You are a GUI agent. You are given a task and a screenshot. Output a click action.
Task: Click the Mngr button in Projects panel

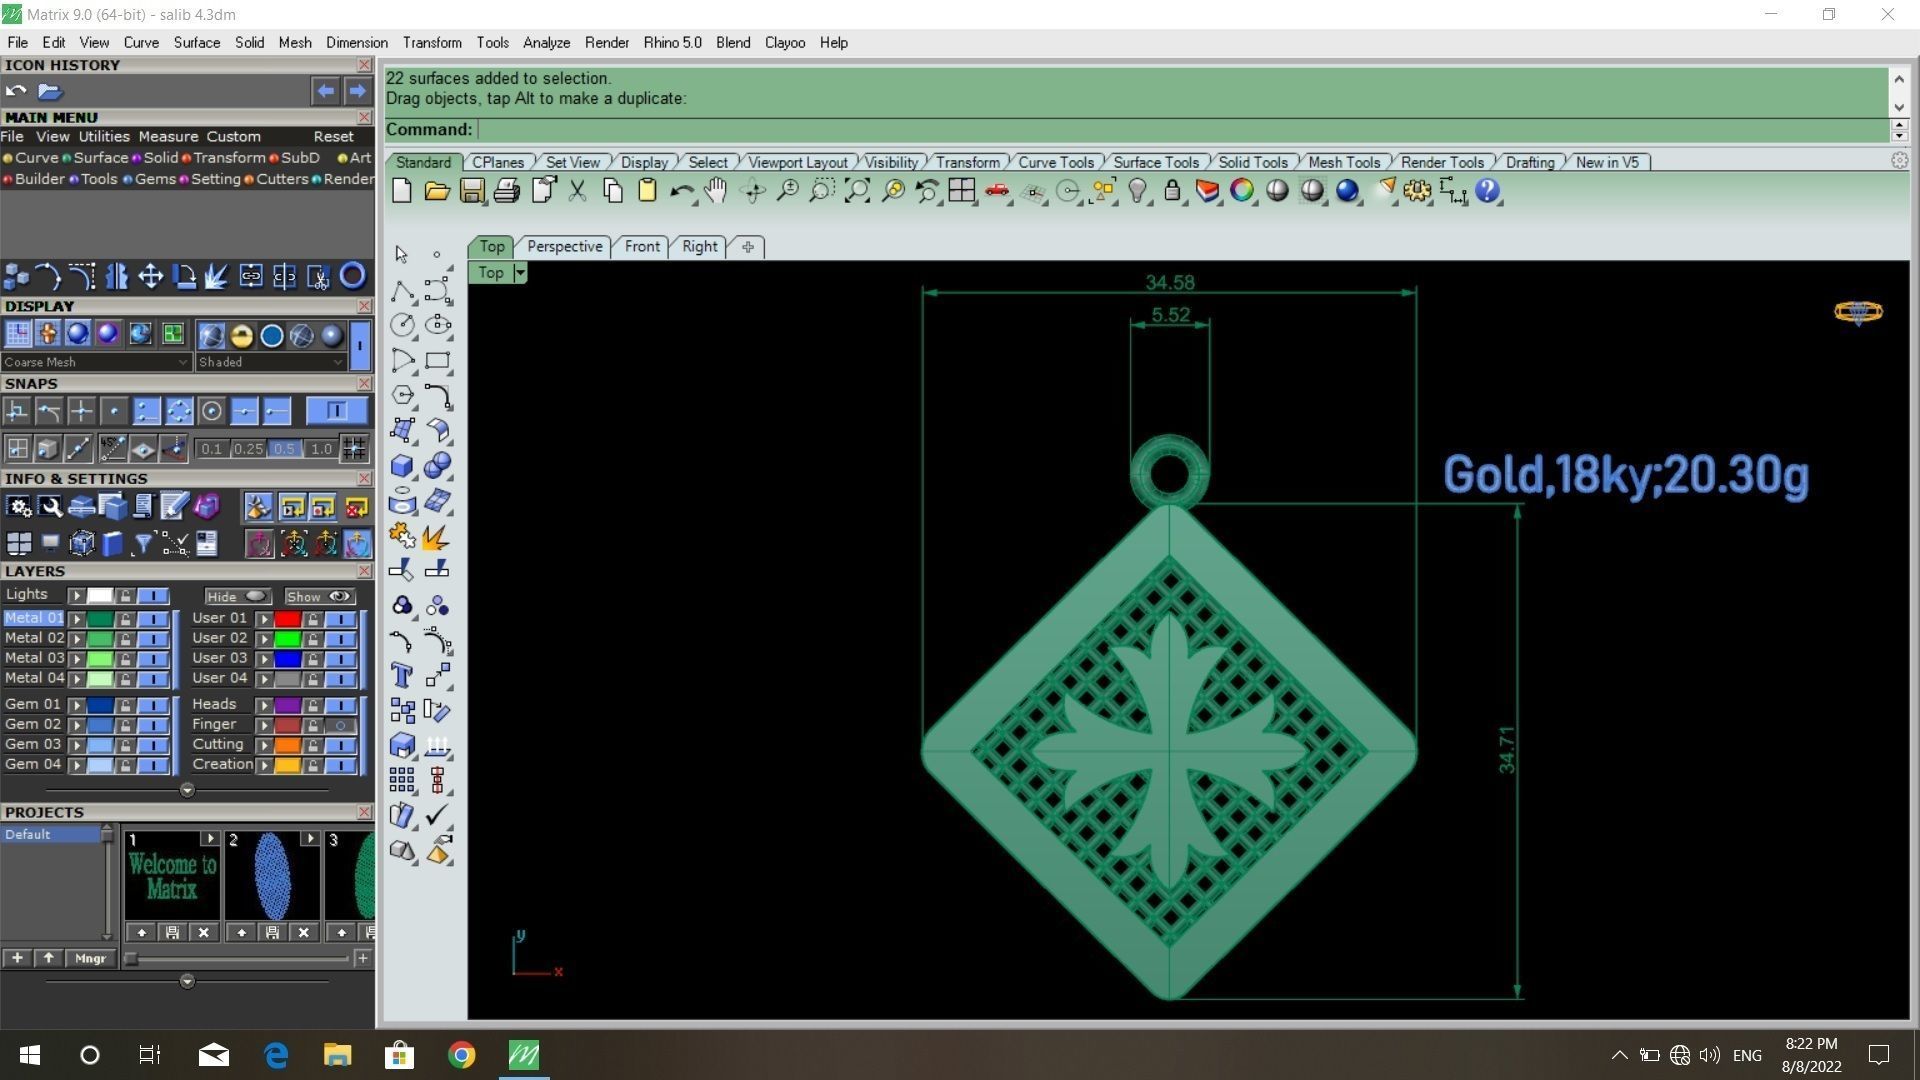pyautogui.click(x=90, y=958)
